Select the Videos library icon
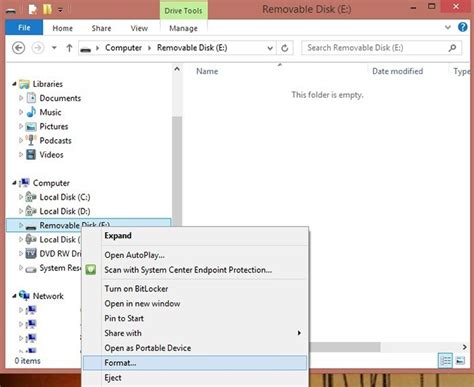Viewport: 474px width, 387px height. 31,155
